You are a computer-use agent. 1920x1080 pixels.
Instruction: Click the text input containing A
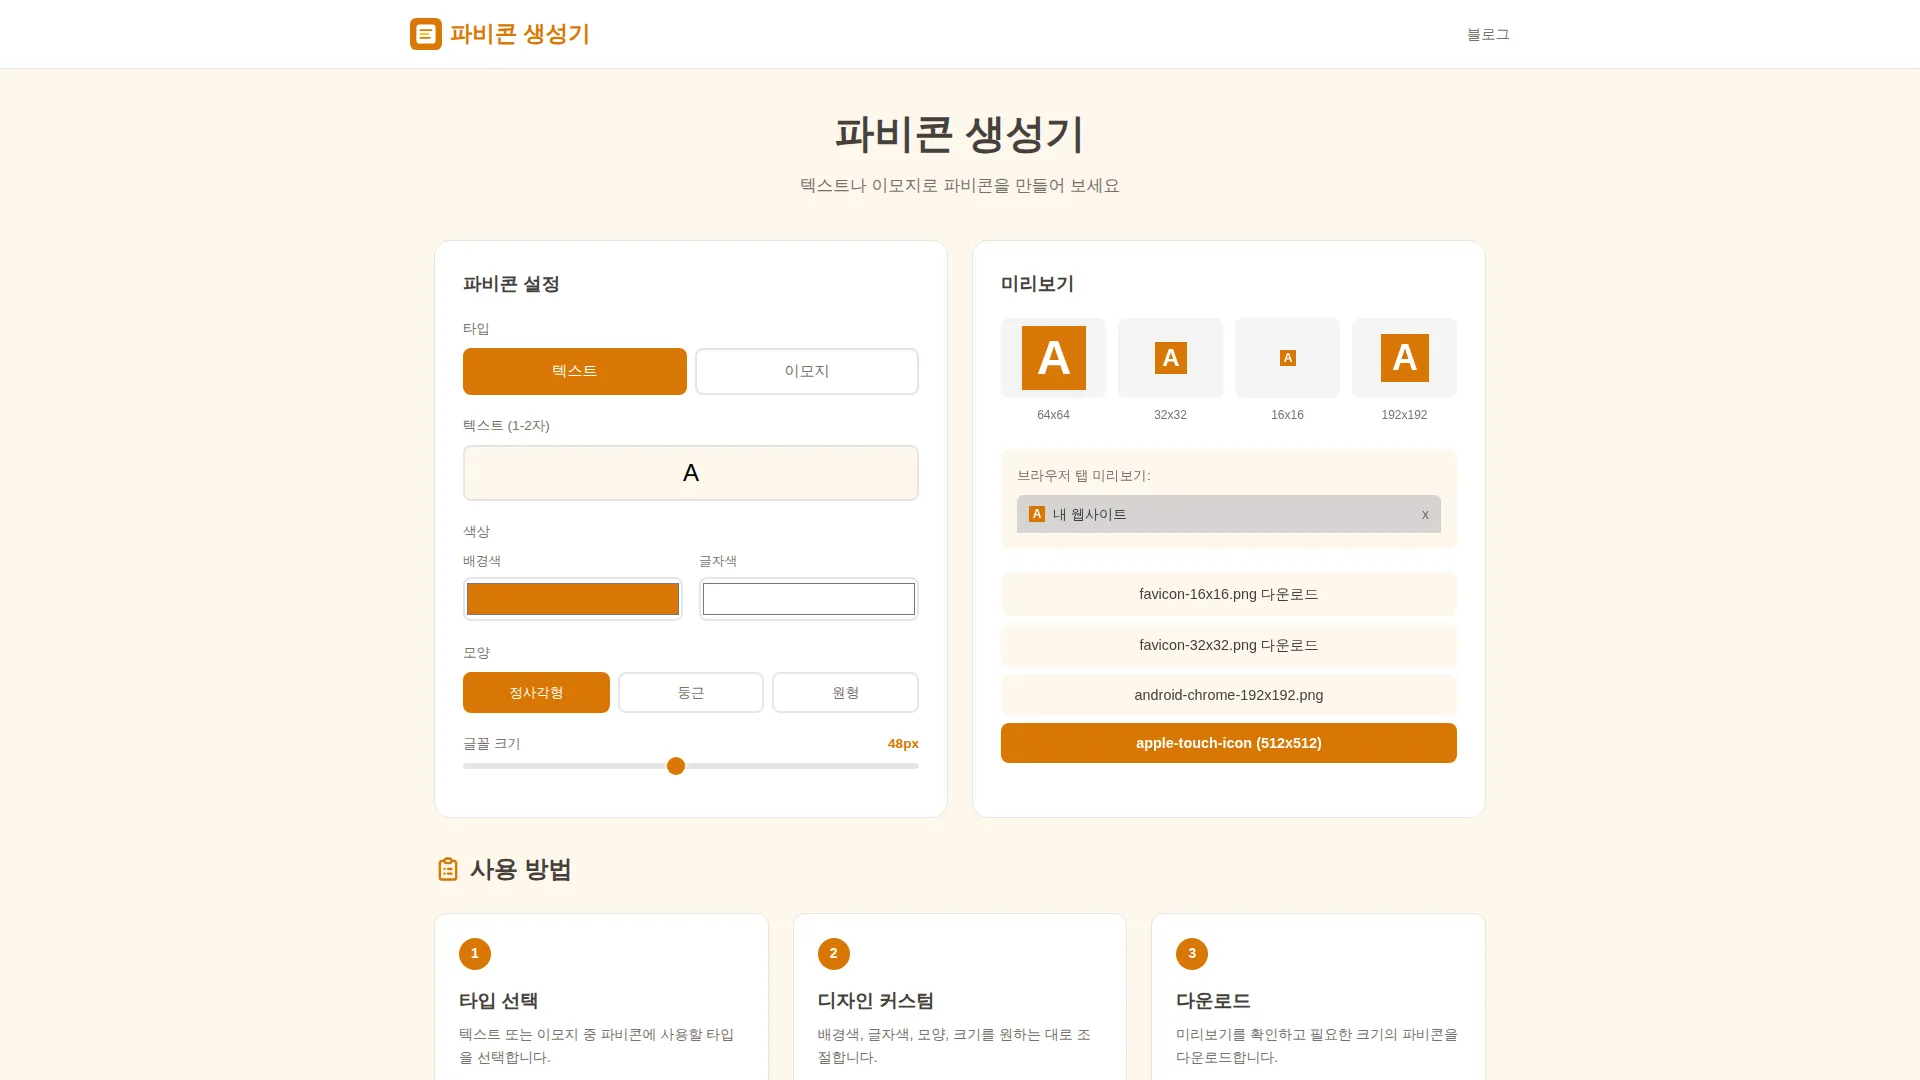[690, 472]
